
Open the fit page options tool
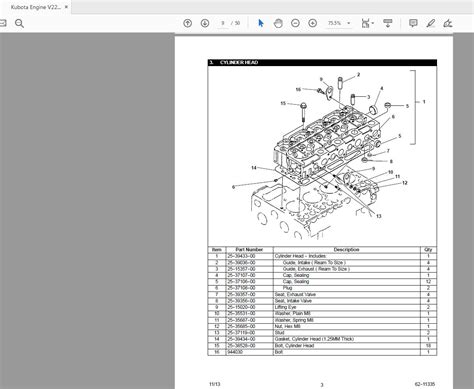tap(365, 23)
